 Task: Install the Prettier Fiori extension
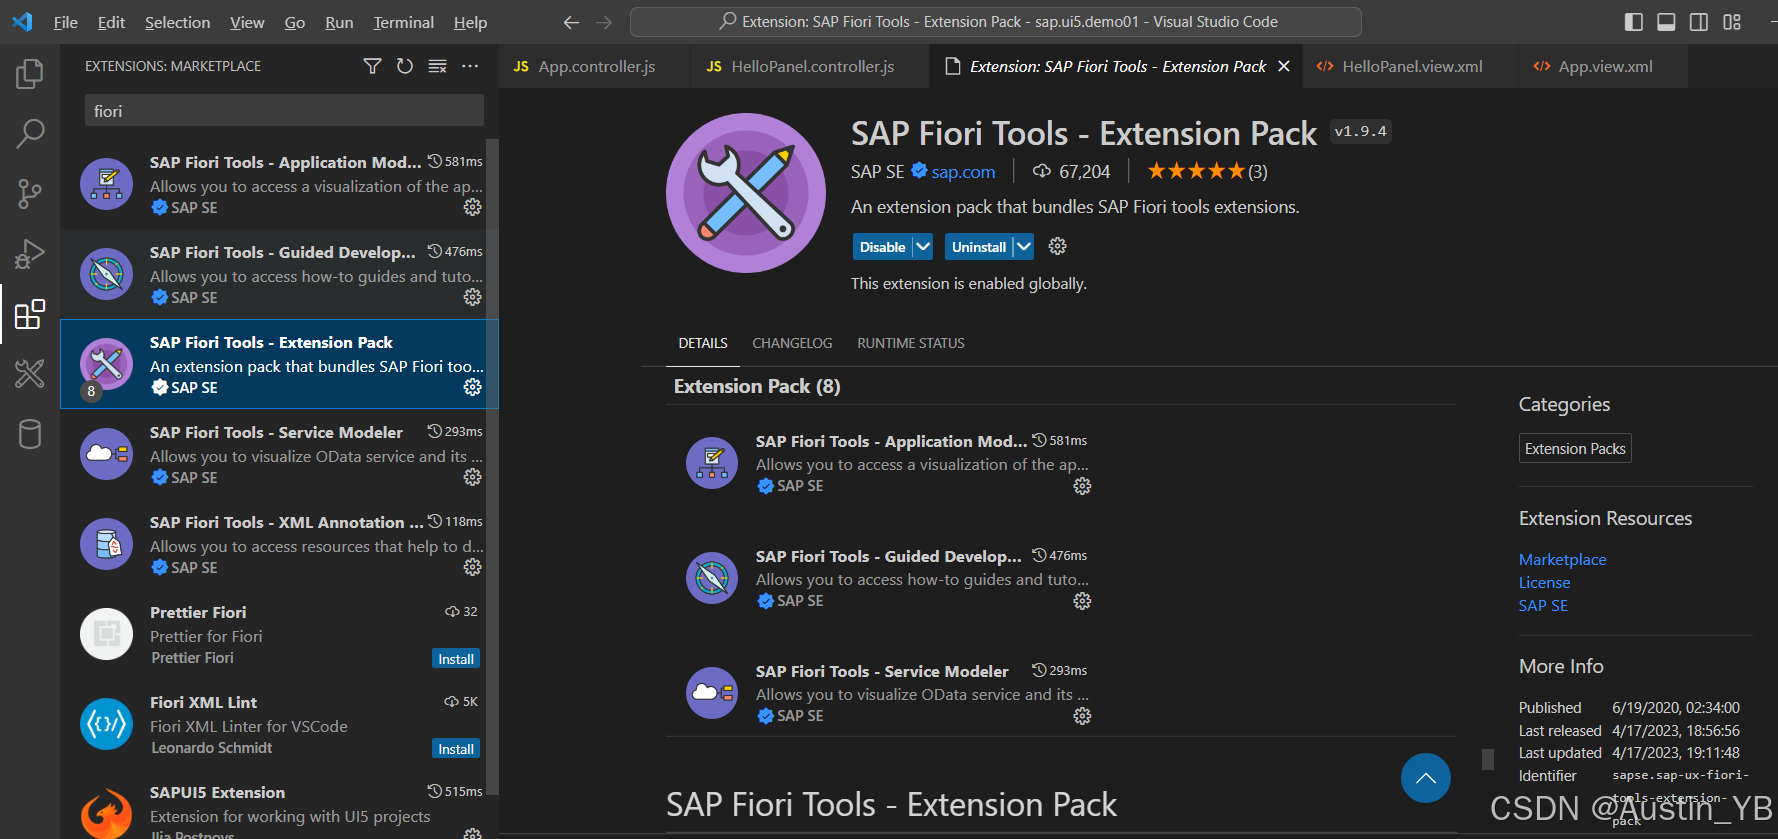pos(456,659)
